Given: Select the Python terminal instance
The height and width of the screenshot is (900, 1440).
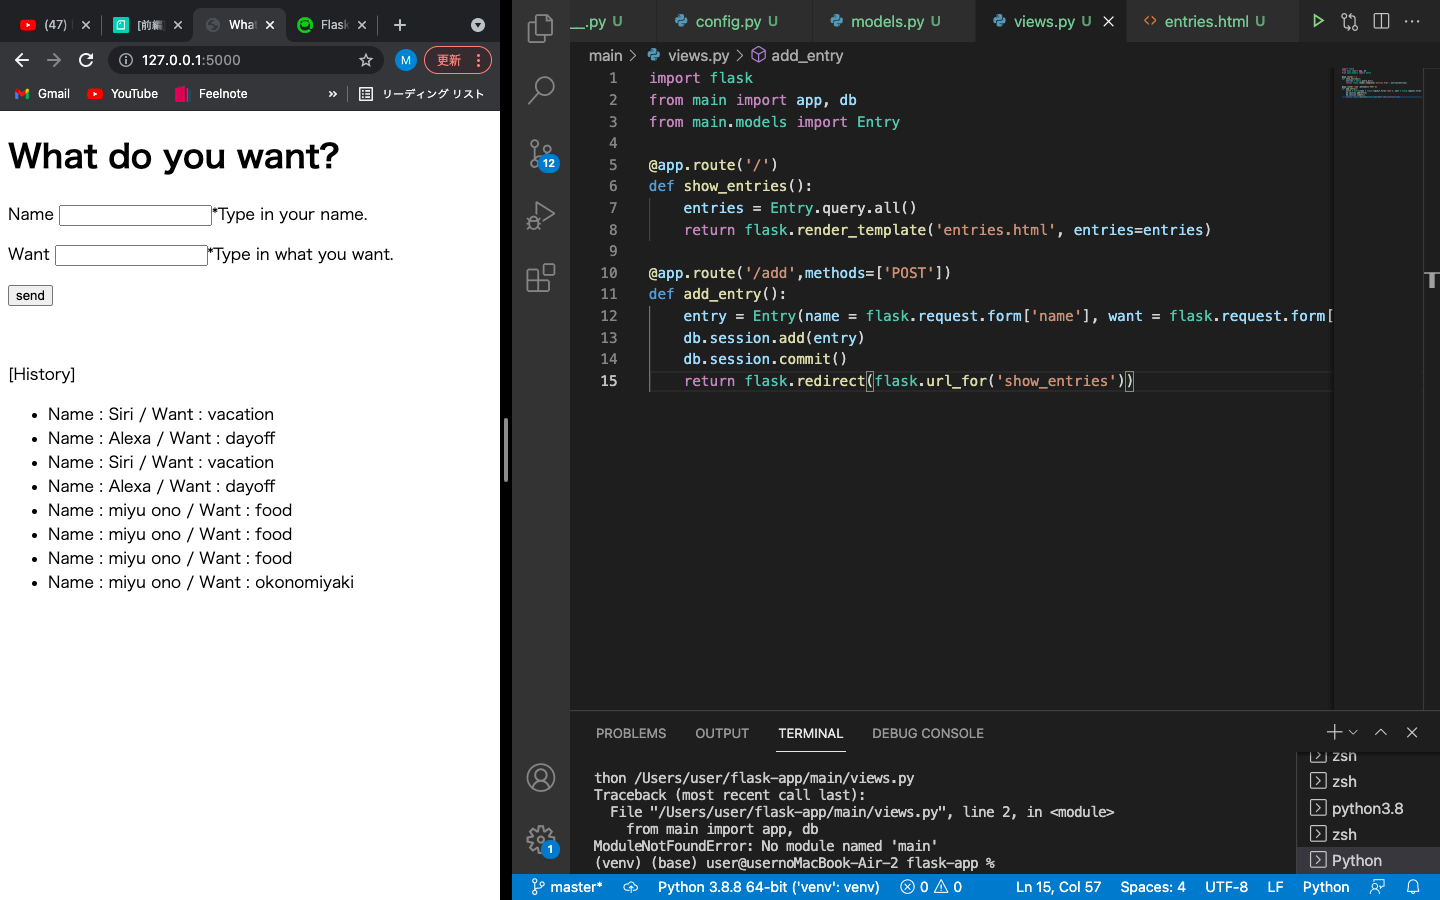Looking at the screenshot, I should click(x=1367, y=860).
